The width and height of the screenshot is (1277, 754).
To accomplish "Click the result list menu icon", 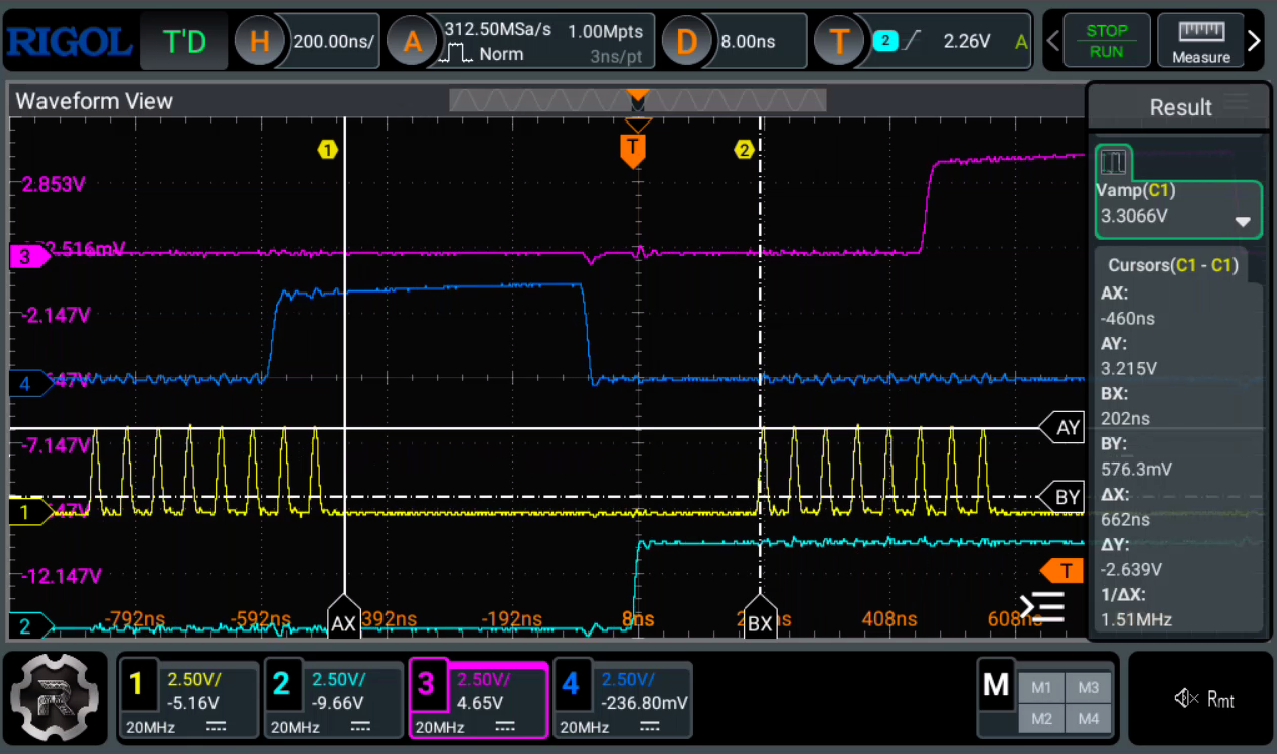I will (x=1042, y=605).
